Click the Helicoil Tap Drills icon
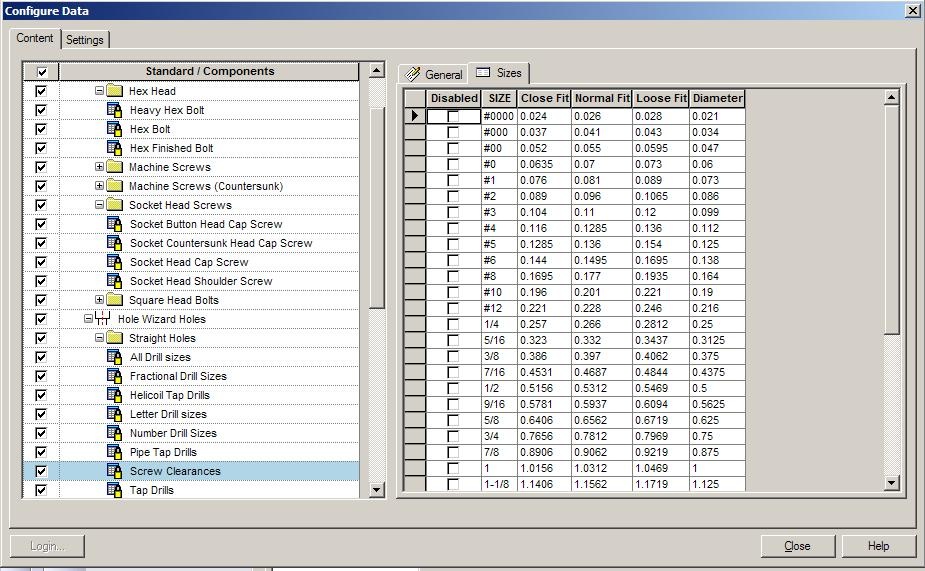The height and width of the screenshot is (571, 925). [x=114, y=395]
